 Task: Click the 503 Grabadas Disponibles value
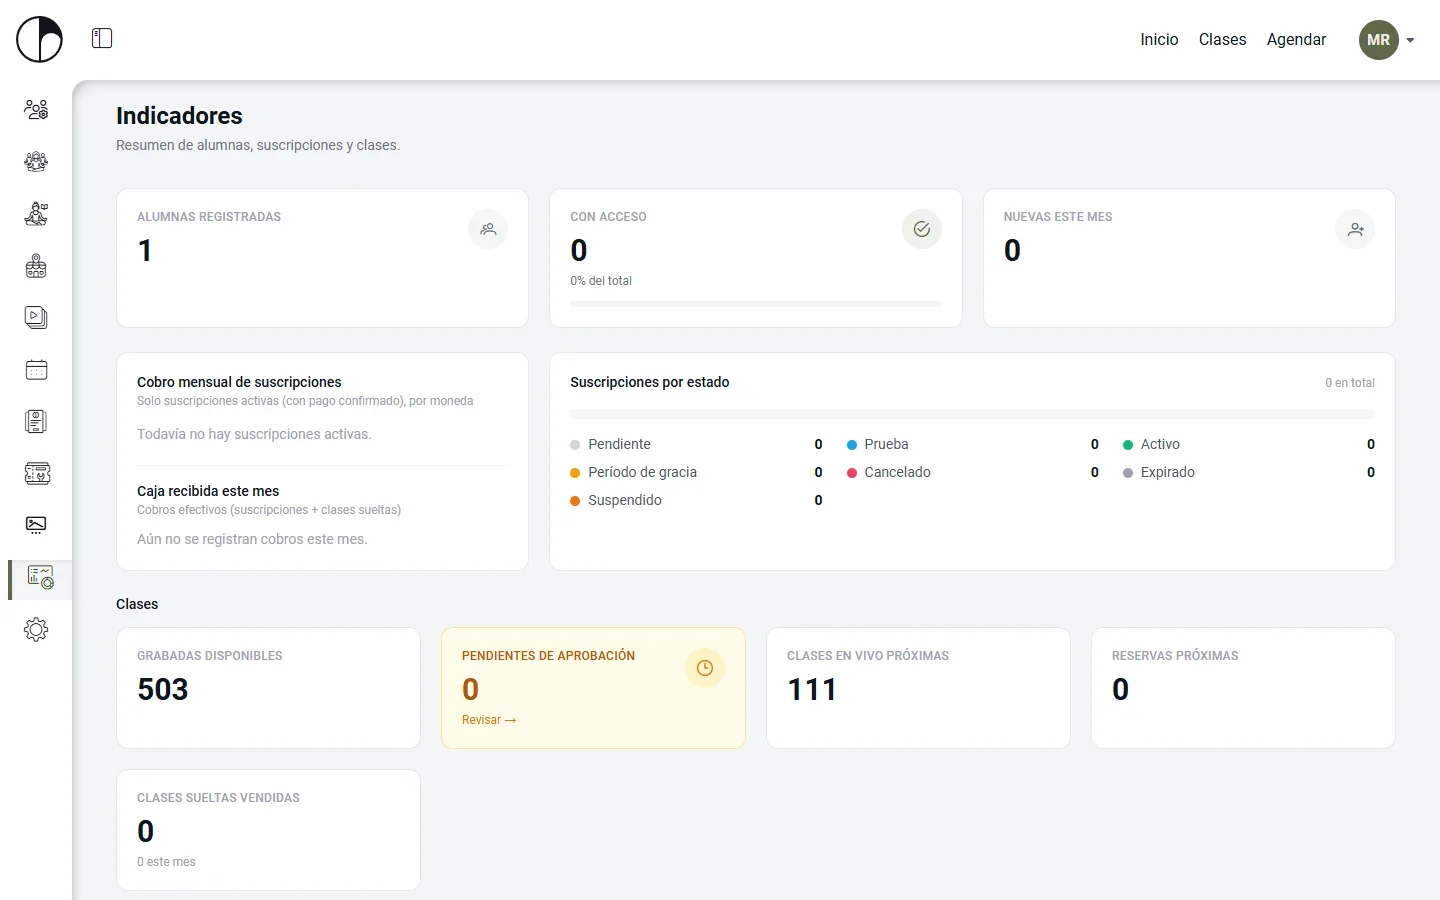(x=163, y=689)
